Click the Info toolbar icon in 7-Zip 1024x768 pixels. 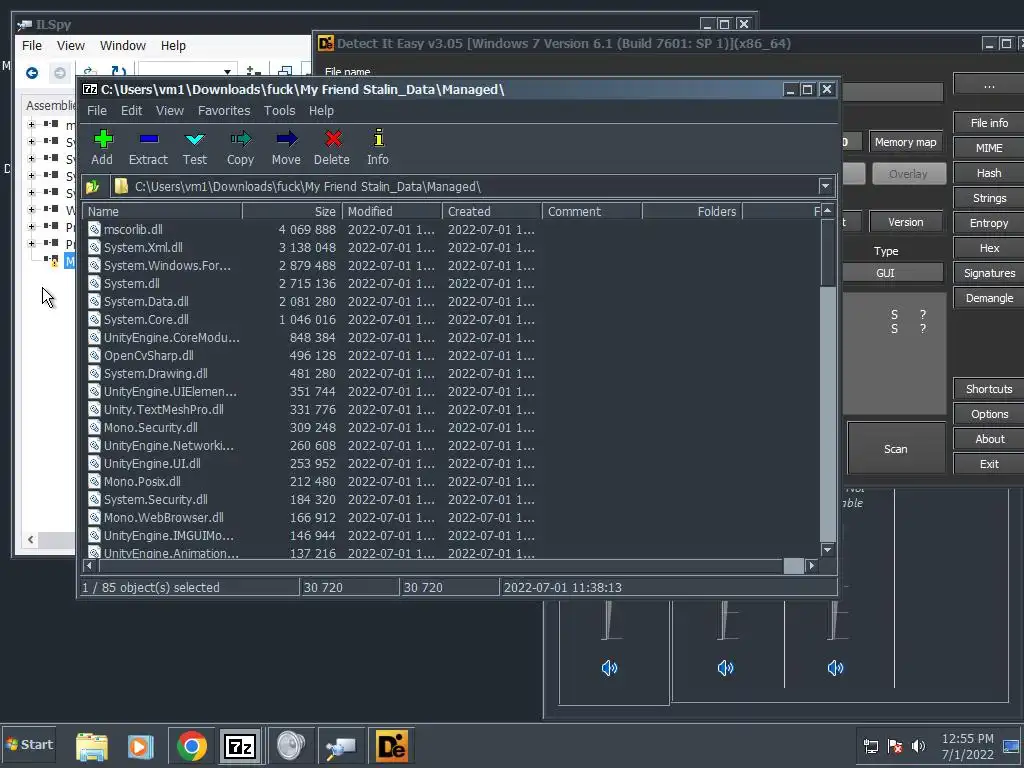[x=378, y=138]
